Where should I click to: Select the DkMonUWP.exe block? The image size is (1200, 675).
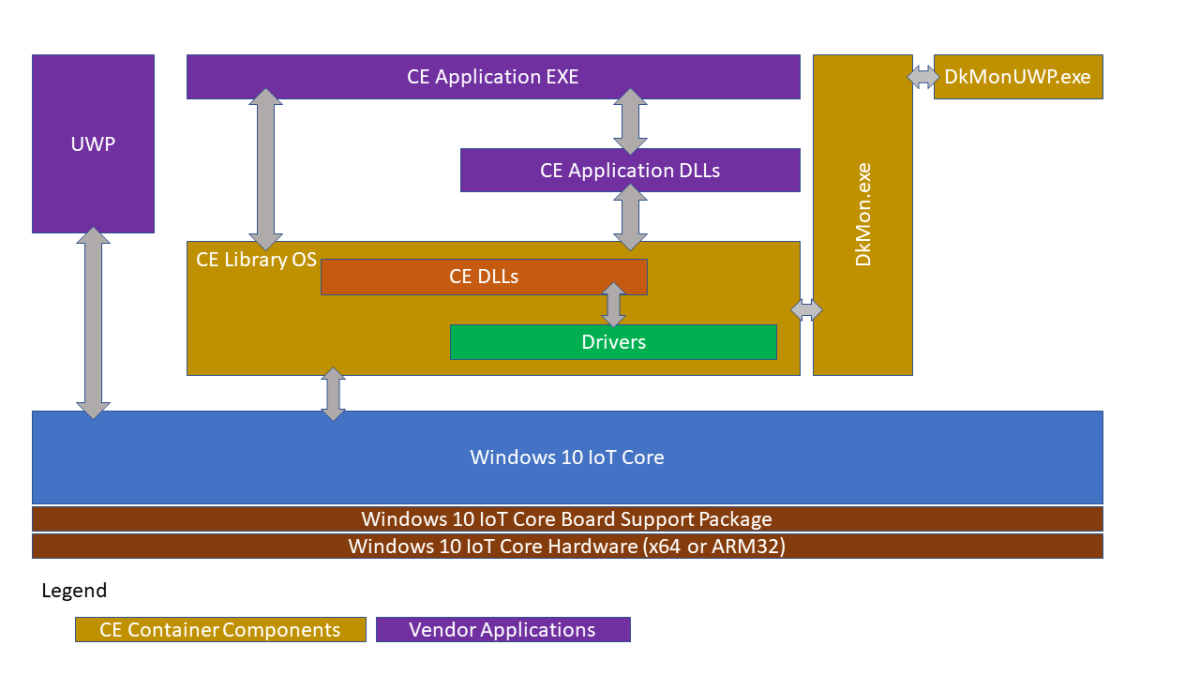point(1017,76)
